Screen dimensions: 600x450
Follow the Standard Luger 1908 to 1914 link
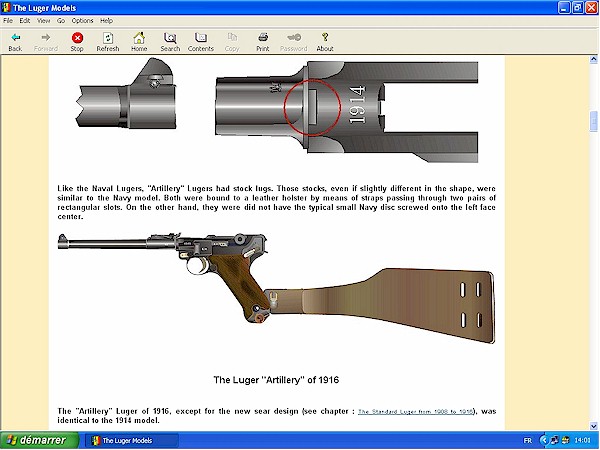(x=416, y=412)
